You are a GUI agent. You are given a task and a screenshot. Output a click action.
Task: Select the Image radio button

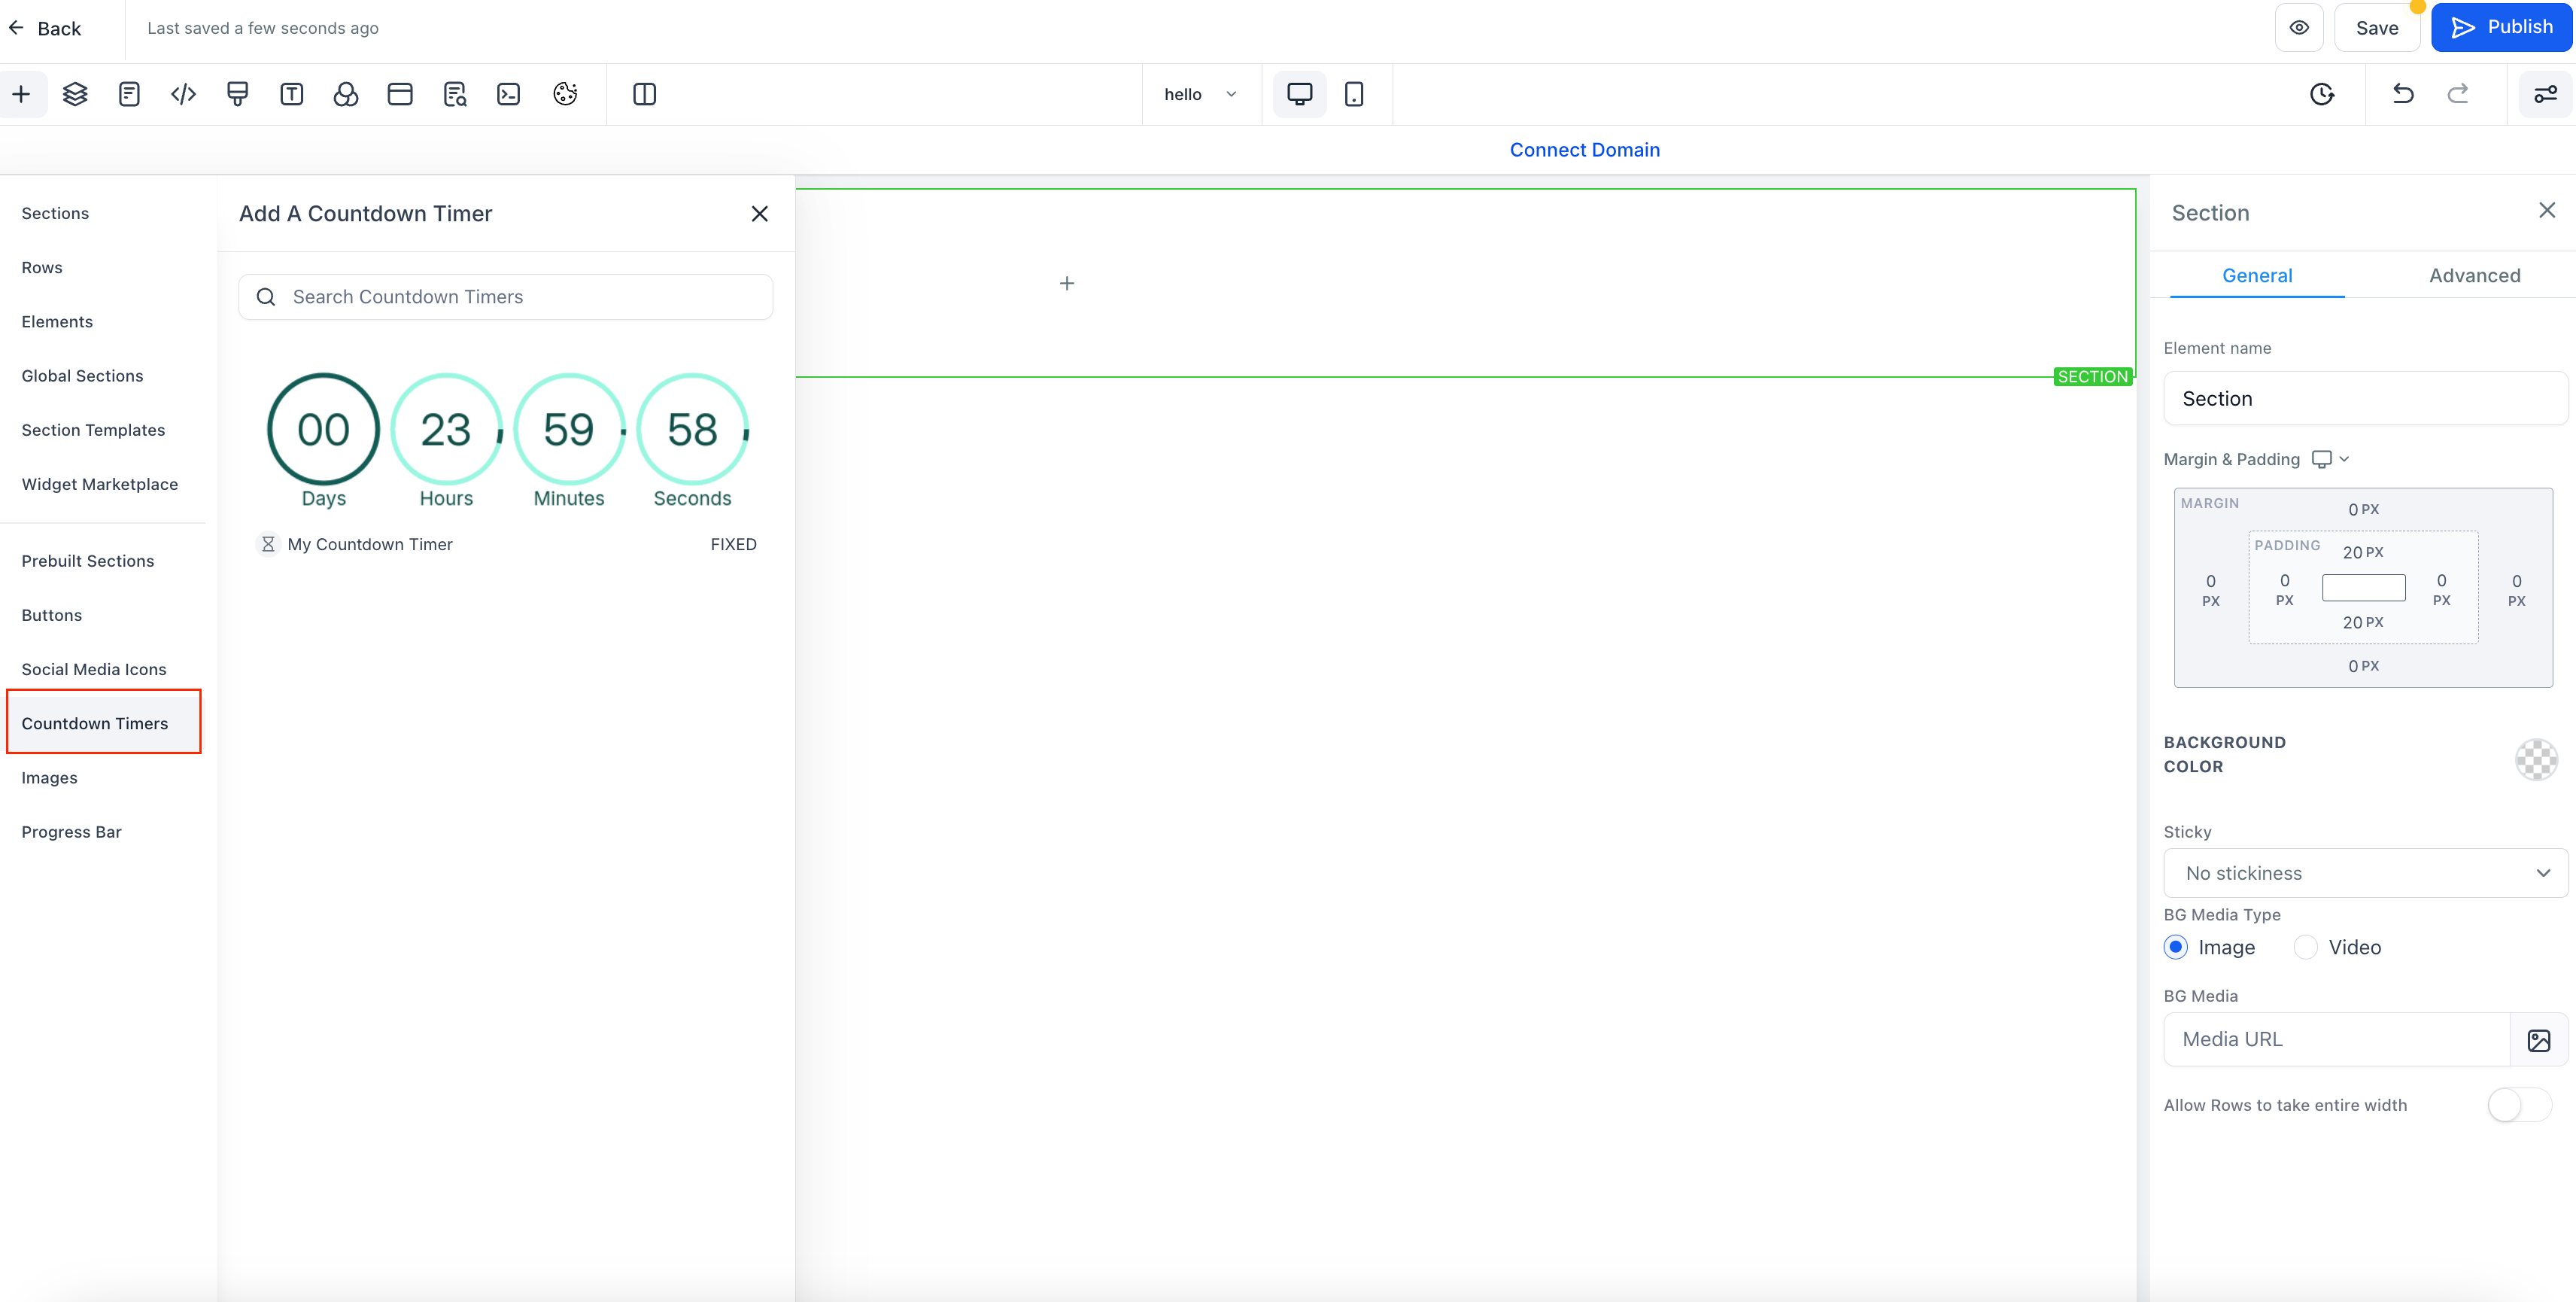[x=2176, y=947]
